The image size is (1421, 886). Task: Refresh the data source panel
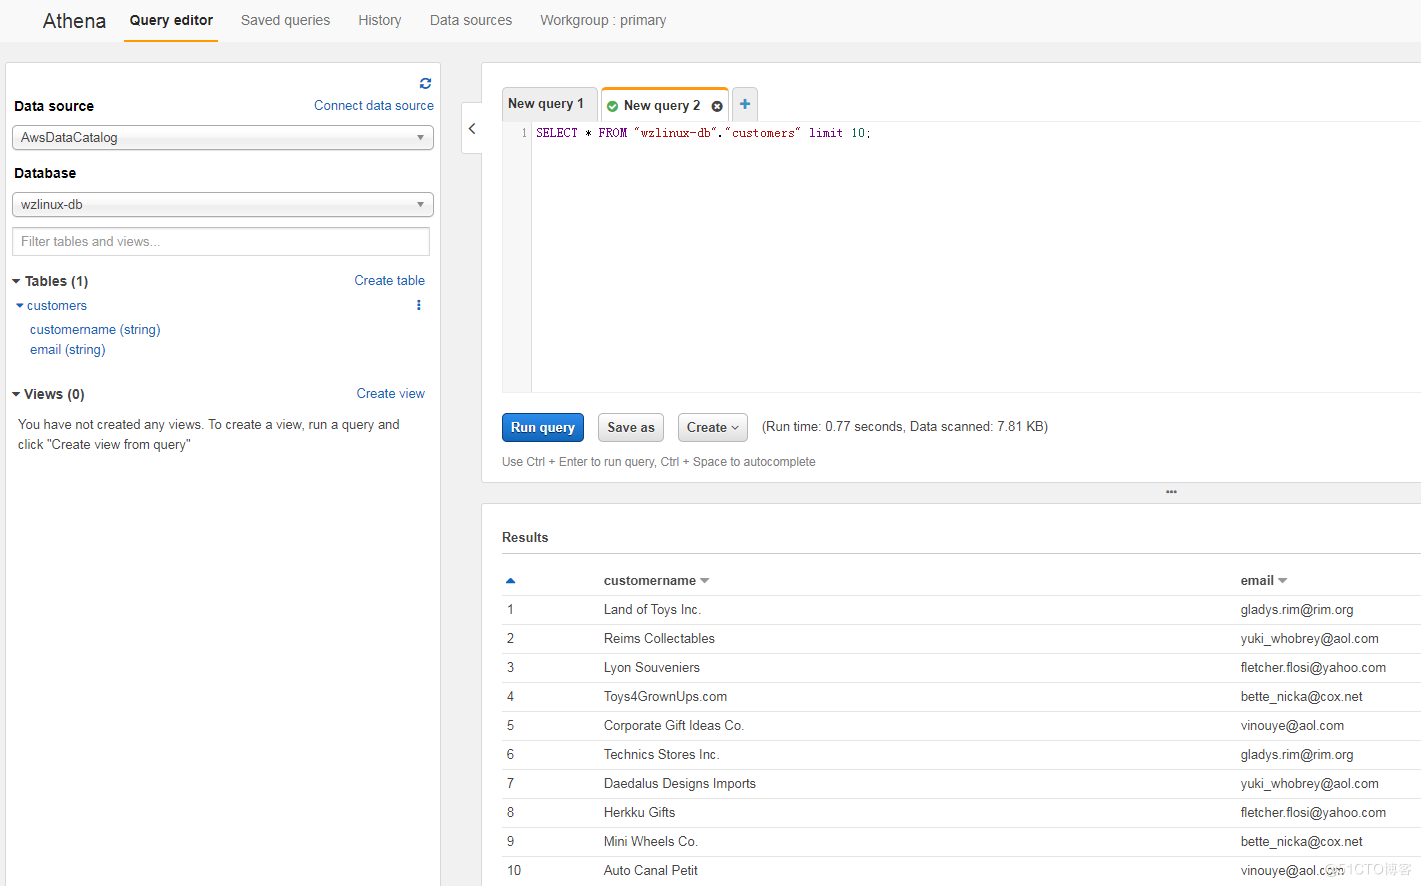(x=425, y=83)
